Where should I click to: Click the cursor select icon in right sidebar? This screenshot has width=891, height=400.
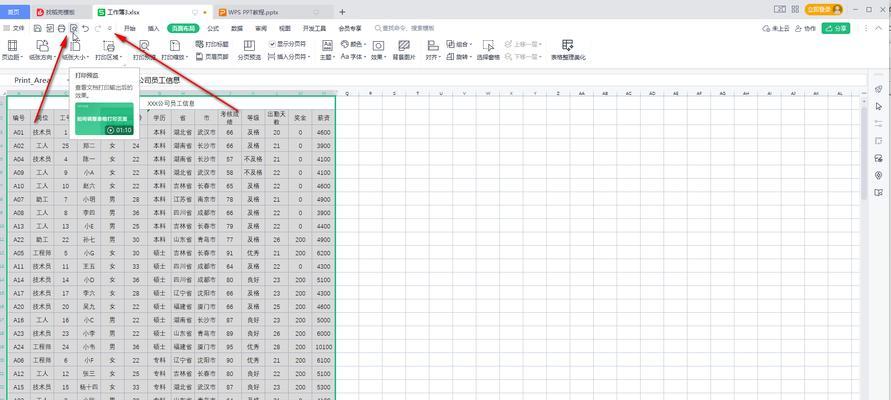(878, 106)
